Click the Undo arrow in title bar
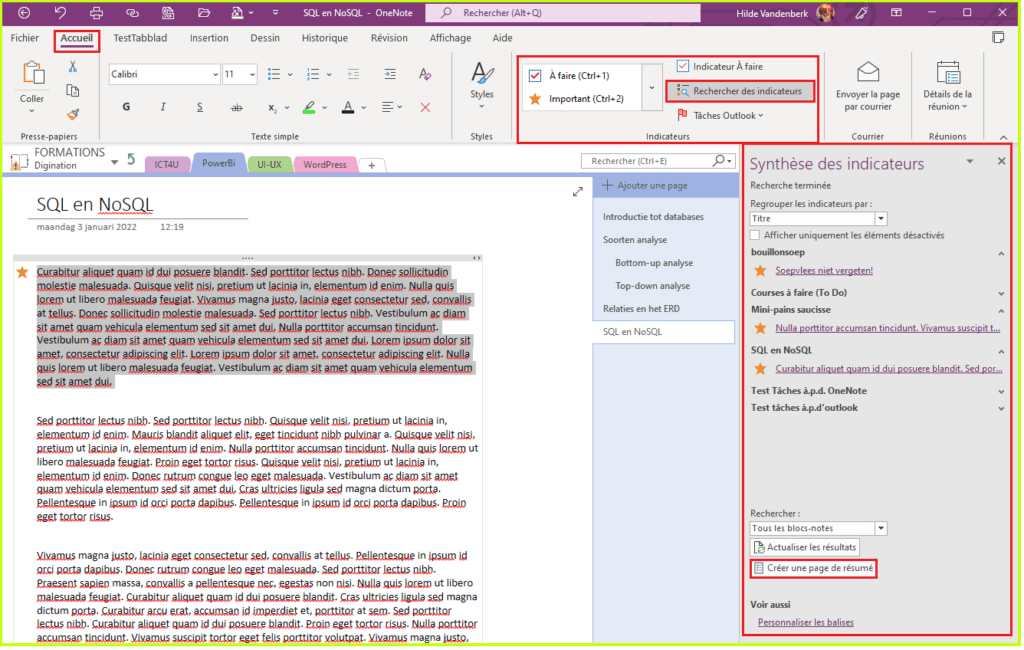 point(60,13)
